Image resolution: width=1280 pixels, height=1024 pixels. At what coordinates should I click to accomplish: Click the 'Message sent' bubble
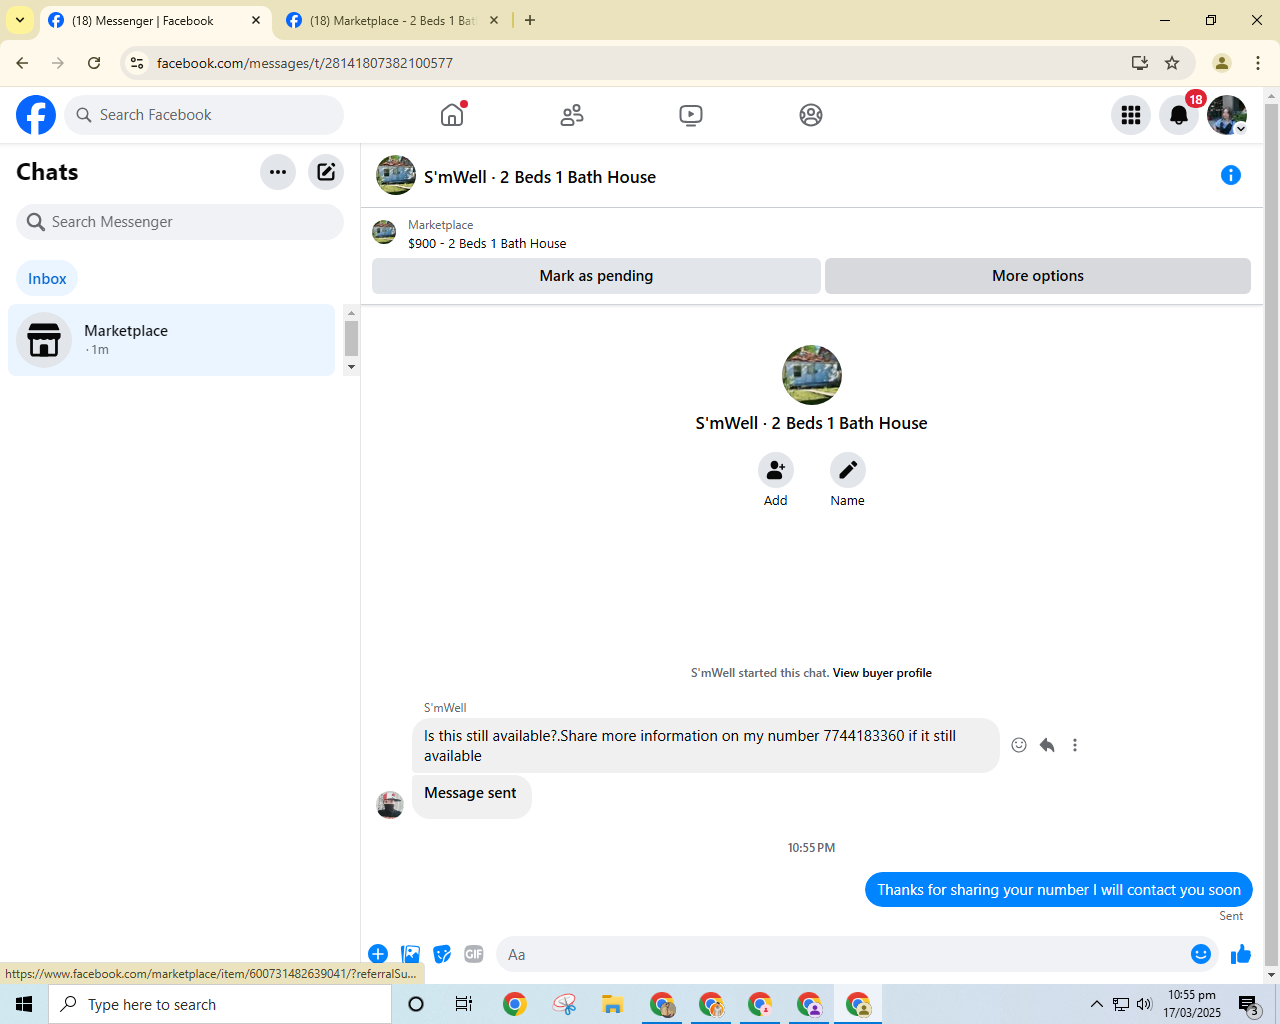471,796
